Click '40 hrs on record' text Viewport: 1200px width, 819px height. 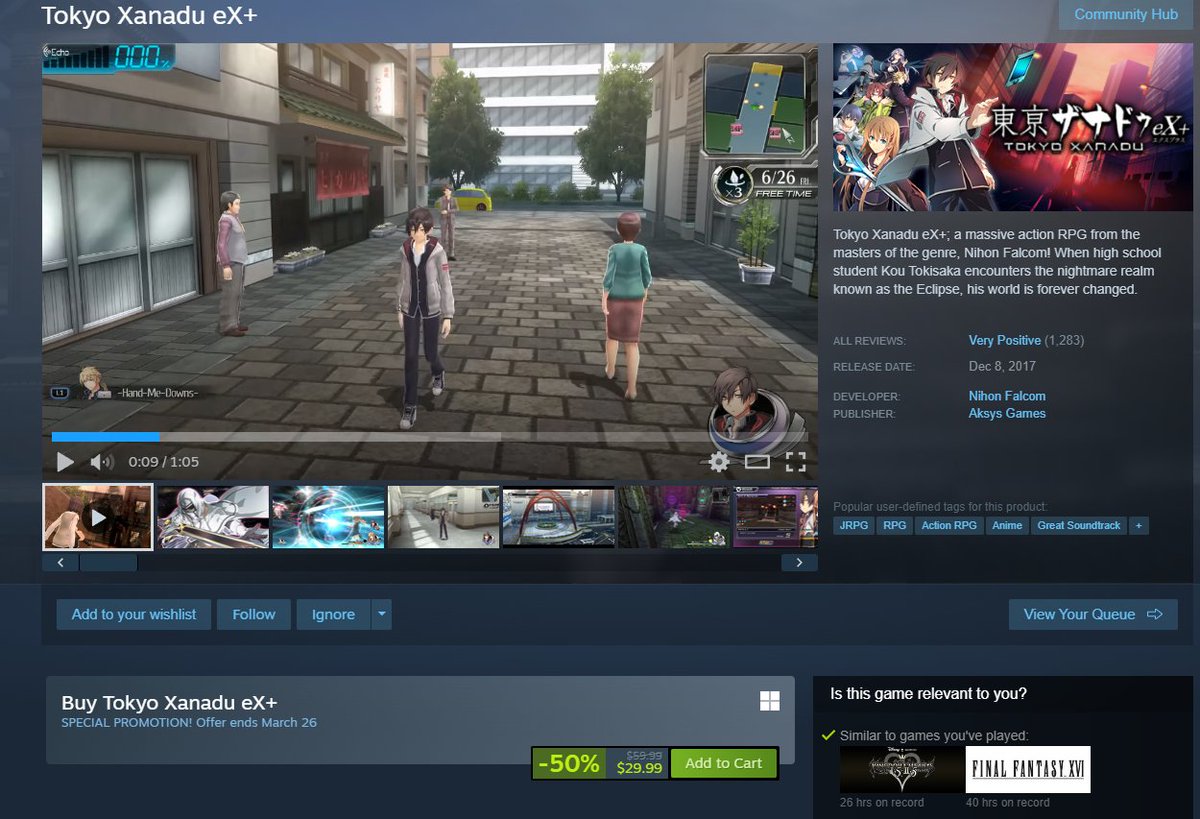(1008, 802)
